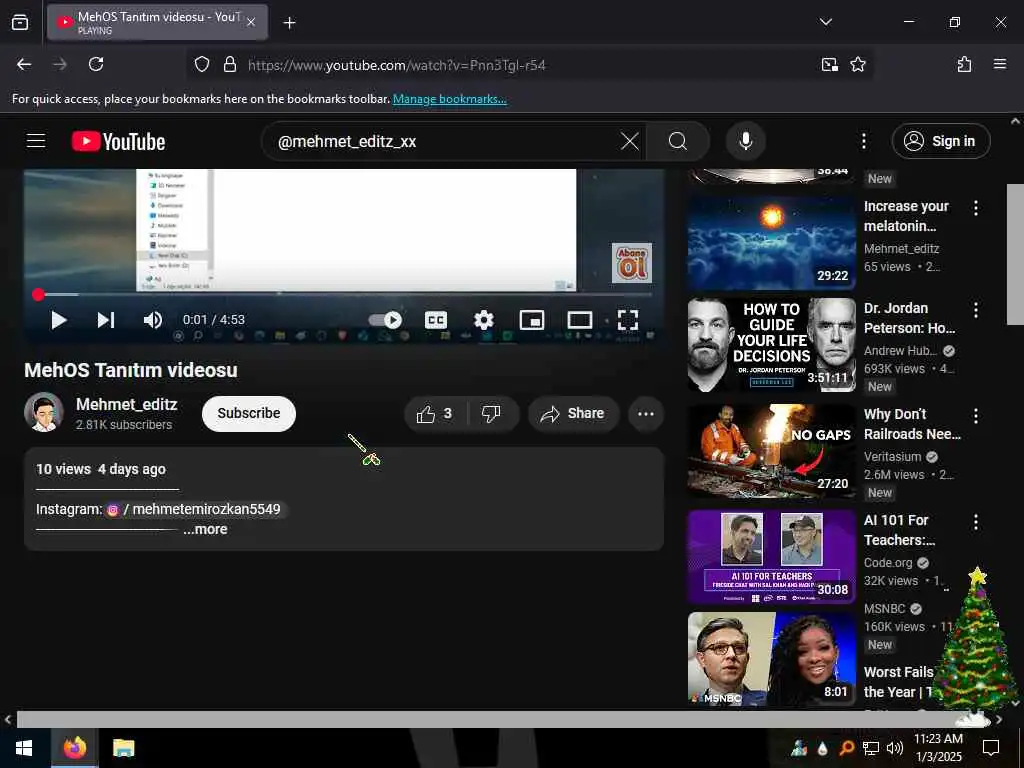
Task: Play the MehOS video
Action: click(59, 320)
